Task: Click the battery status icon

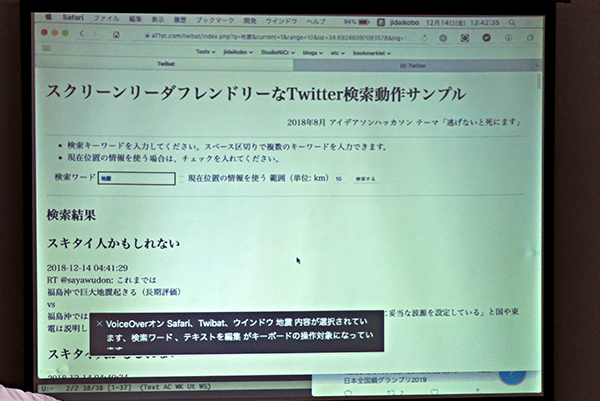Action: click(364, 22)
